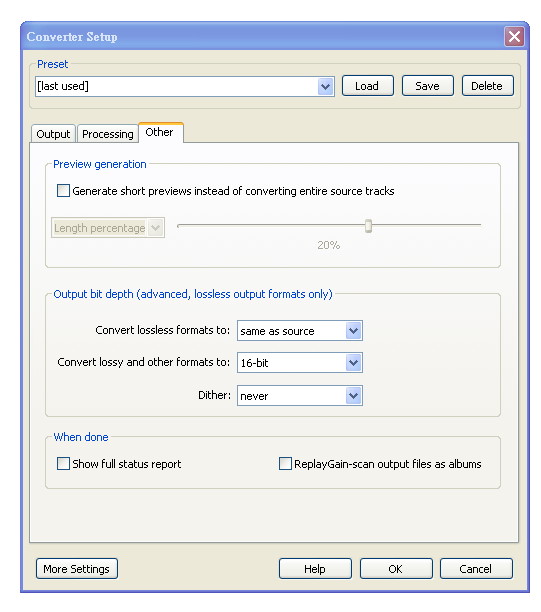This screenshot has width=541, height=612.
Task: Close the Converter Setup dialog
Action: pyautogui.click(x=514, y=37)
